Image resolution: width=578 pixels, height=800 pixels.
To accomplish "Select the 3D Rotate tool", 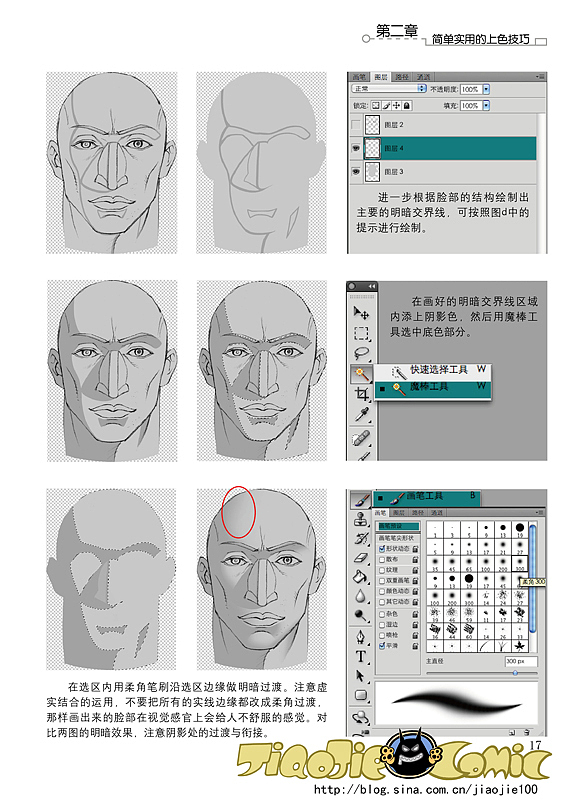I will coord(361,717).
